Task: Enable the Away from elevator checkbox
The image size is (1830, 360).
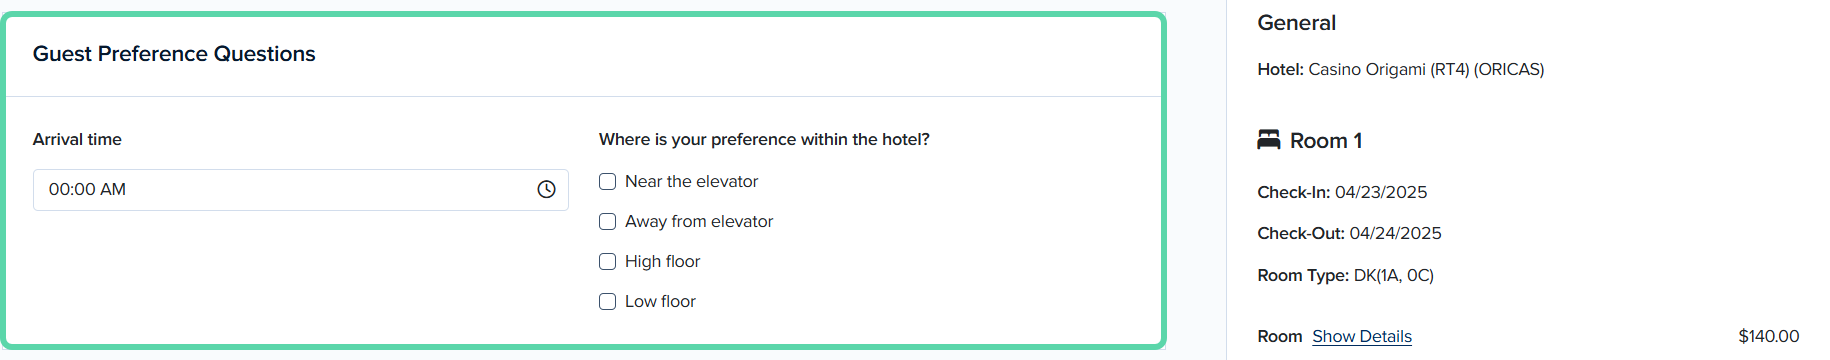Action: 607,221
